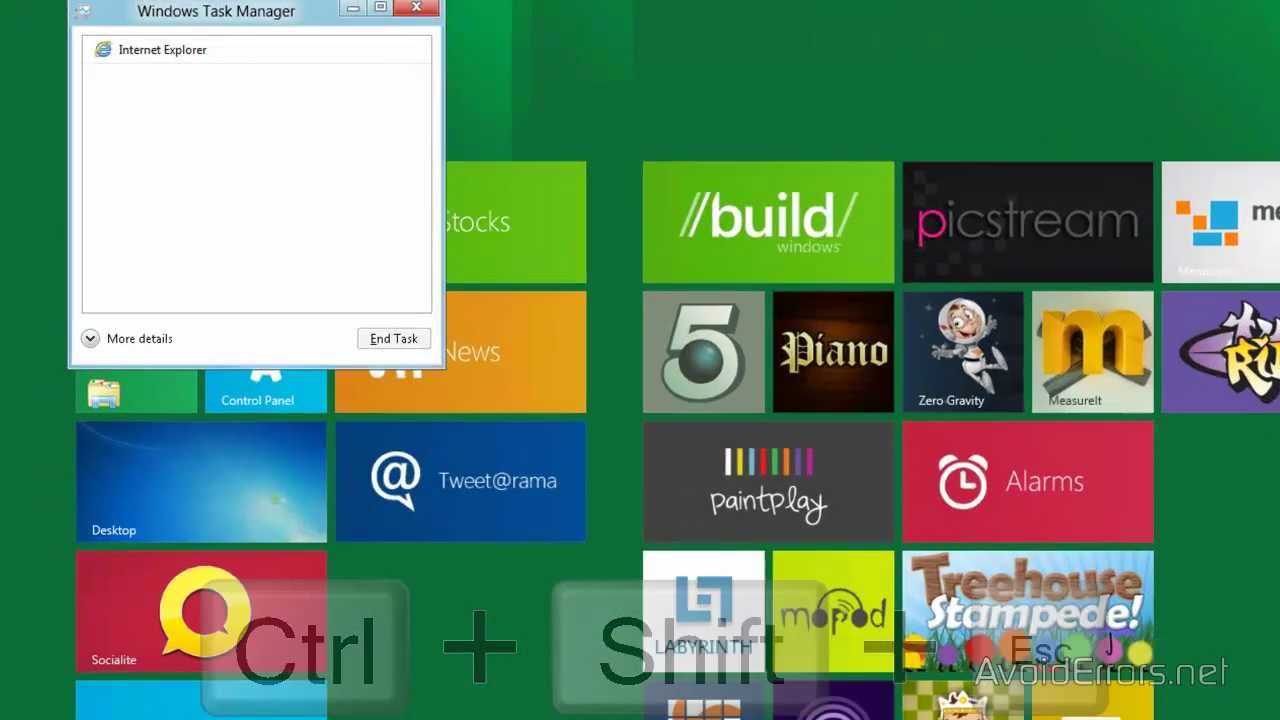Image resolution: width=1280 pixels, height=720 pixels.
Task: Launch the picstream tile
Action: coord(1028,222)
